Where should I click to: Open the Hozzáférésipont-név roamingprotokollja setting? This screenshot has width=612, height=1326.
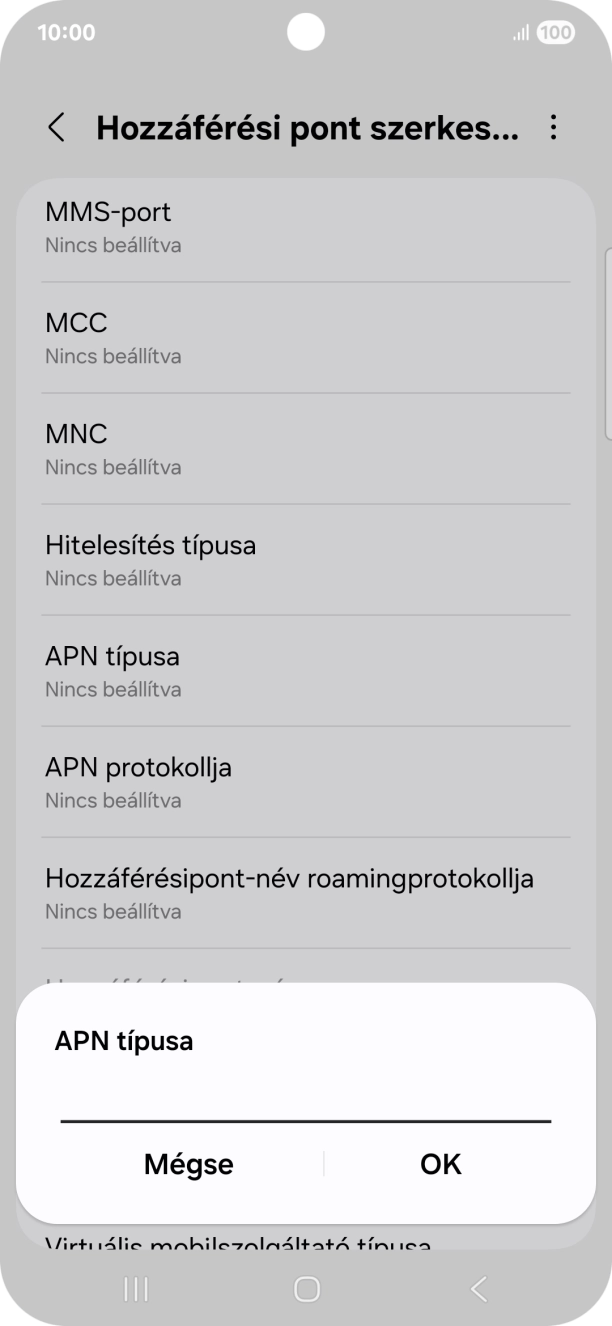pos(306,892)
